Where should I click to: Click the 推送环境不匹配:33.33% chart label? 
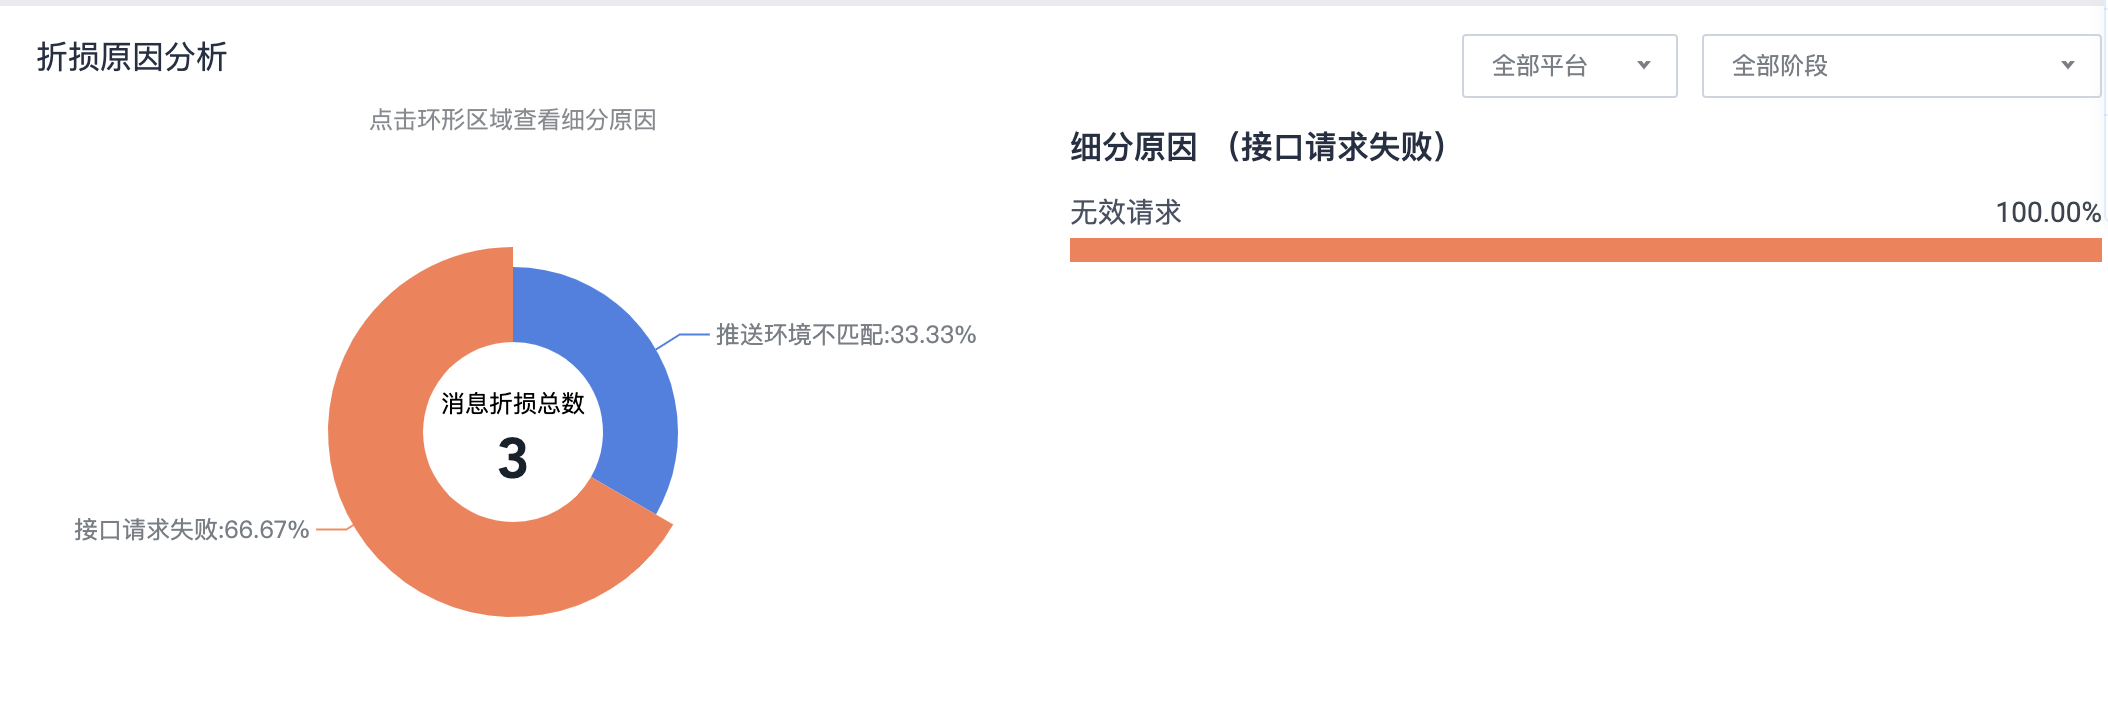point(846,335)
